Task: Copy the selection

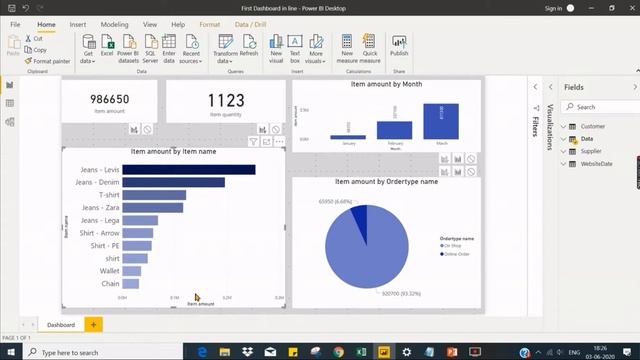Action: (x=36, y=50)
